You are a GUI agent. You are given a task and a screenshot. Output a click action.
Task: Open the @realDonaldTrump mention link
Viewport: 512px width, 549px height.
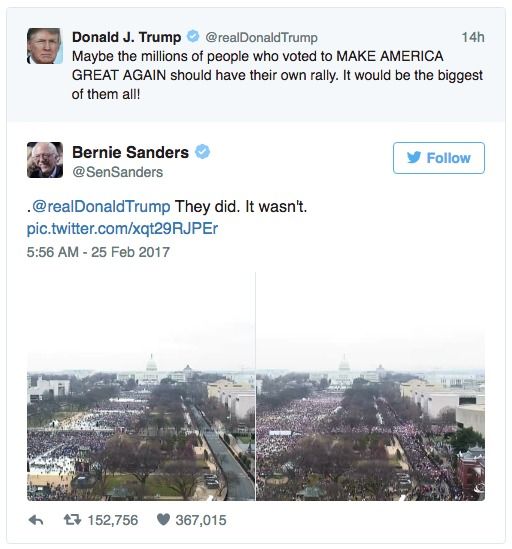pyautogui.click(x=101, y=207)
